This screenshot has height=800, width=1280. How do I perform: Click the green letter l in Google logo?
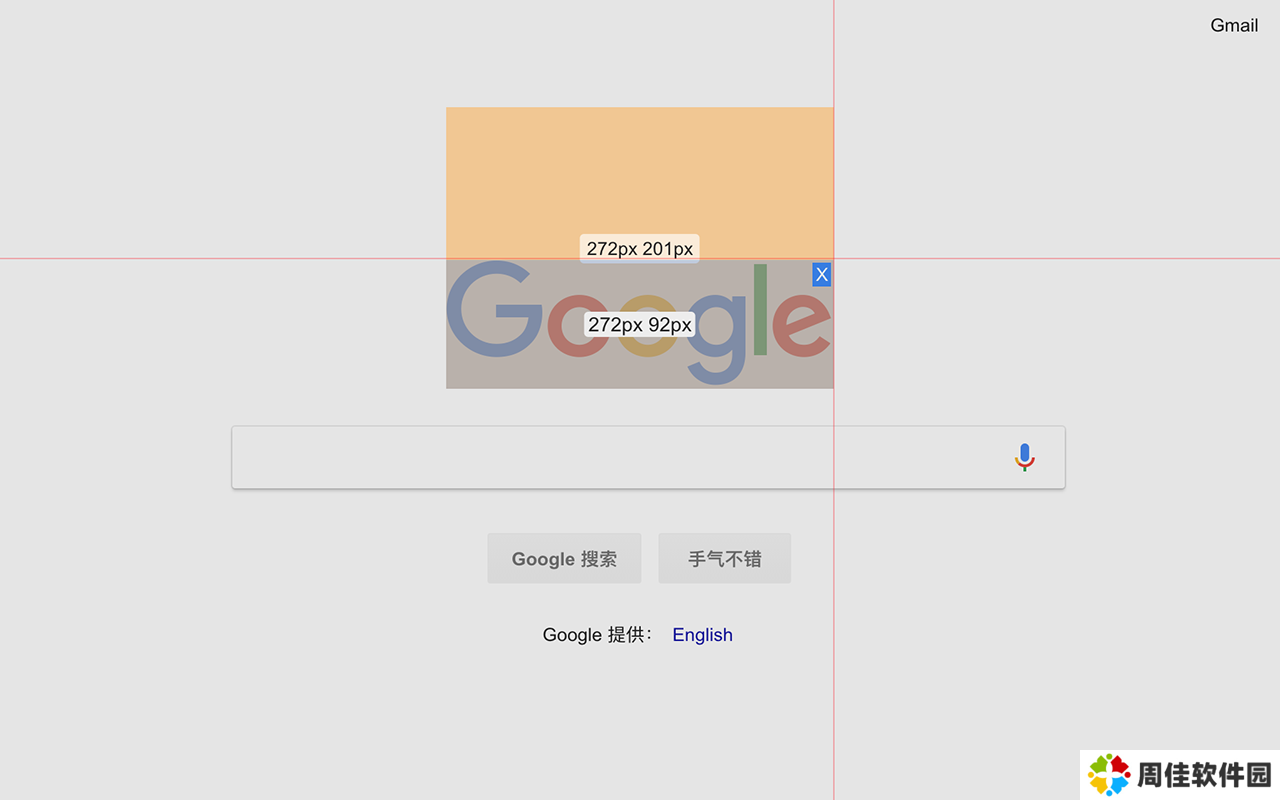point(760,310)
